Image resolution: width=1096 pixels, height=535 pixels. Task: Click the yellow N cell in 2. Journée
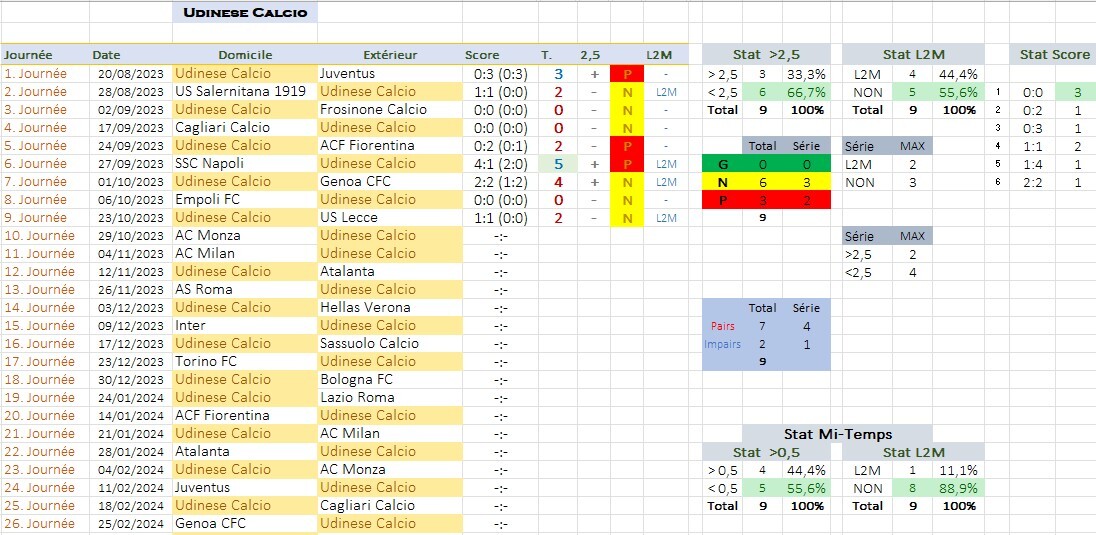(x=627, y=92)
